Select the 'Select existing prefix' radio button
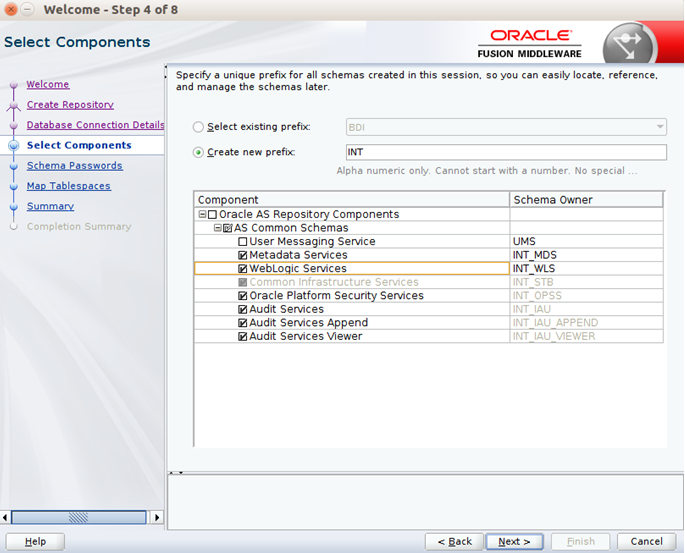This screenshot has width=685, height=553. point(198,127)
